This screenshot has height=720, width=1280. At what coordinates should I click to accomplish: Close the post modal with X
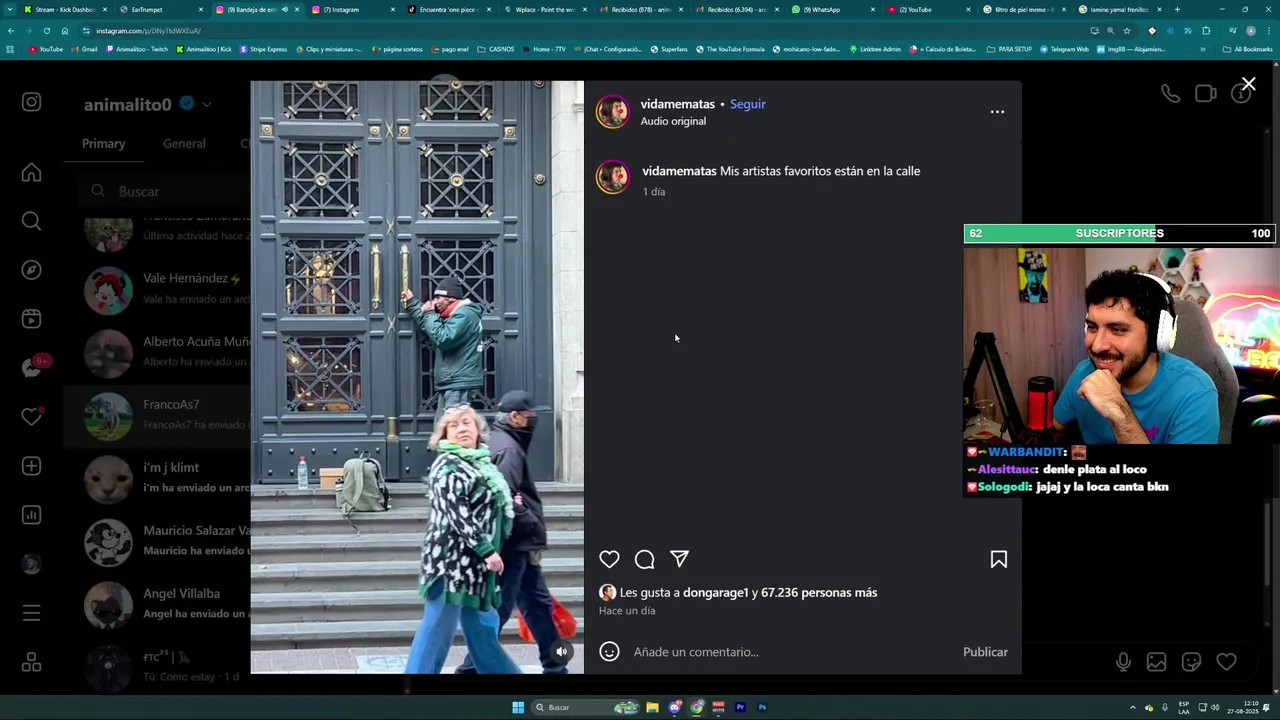point(1248,84)
